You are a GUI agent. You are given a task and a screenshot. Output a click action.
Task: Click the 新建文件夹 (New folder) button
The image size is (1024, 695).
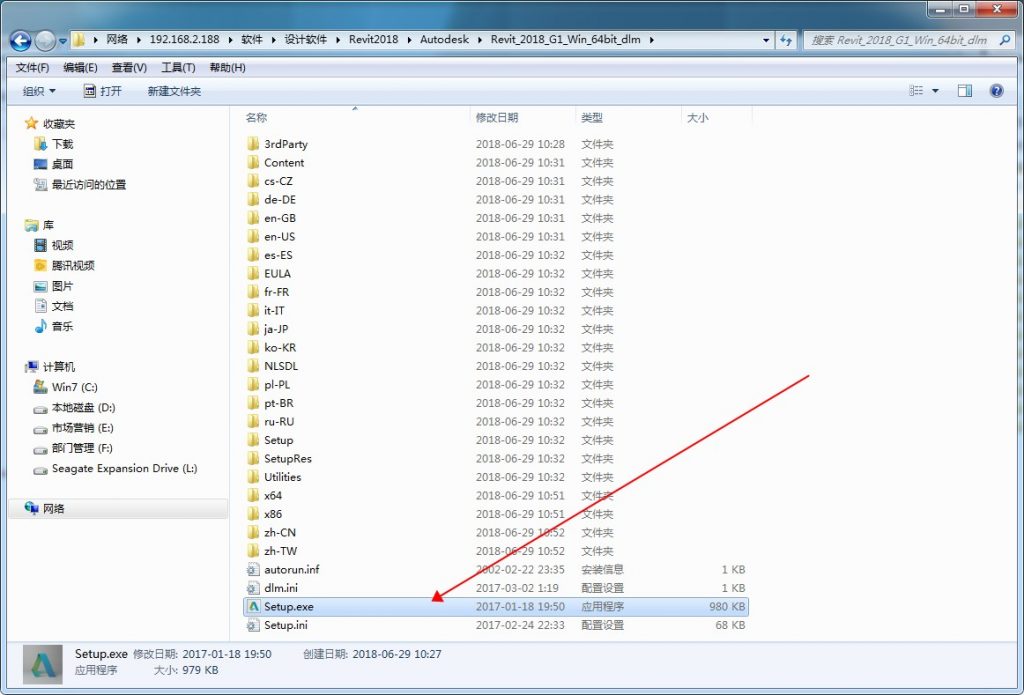coord(174,91)
